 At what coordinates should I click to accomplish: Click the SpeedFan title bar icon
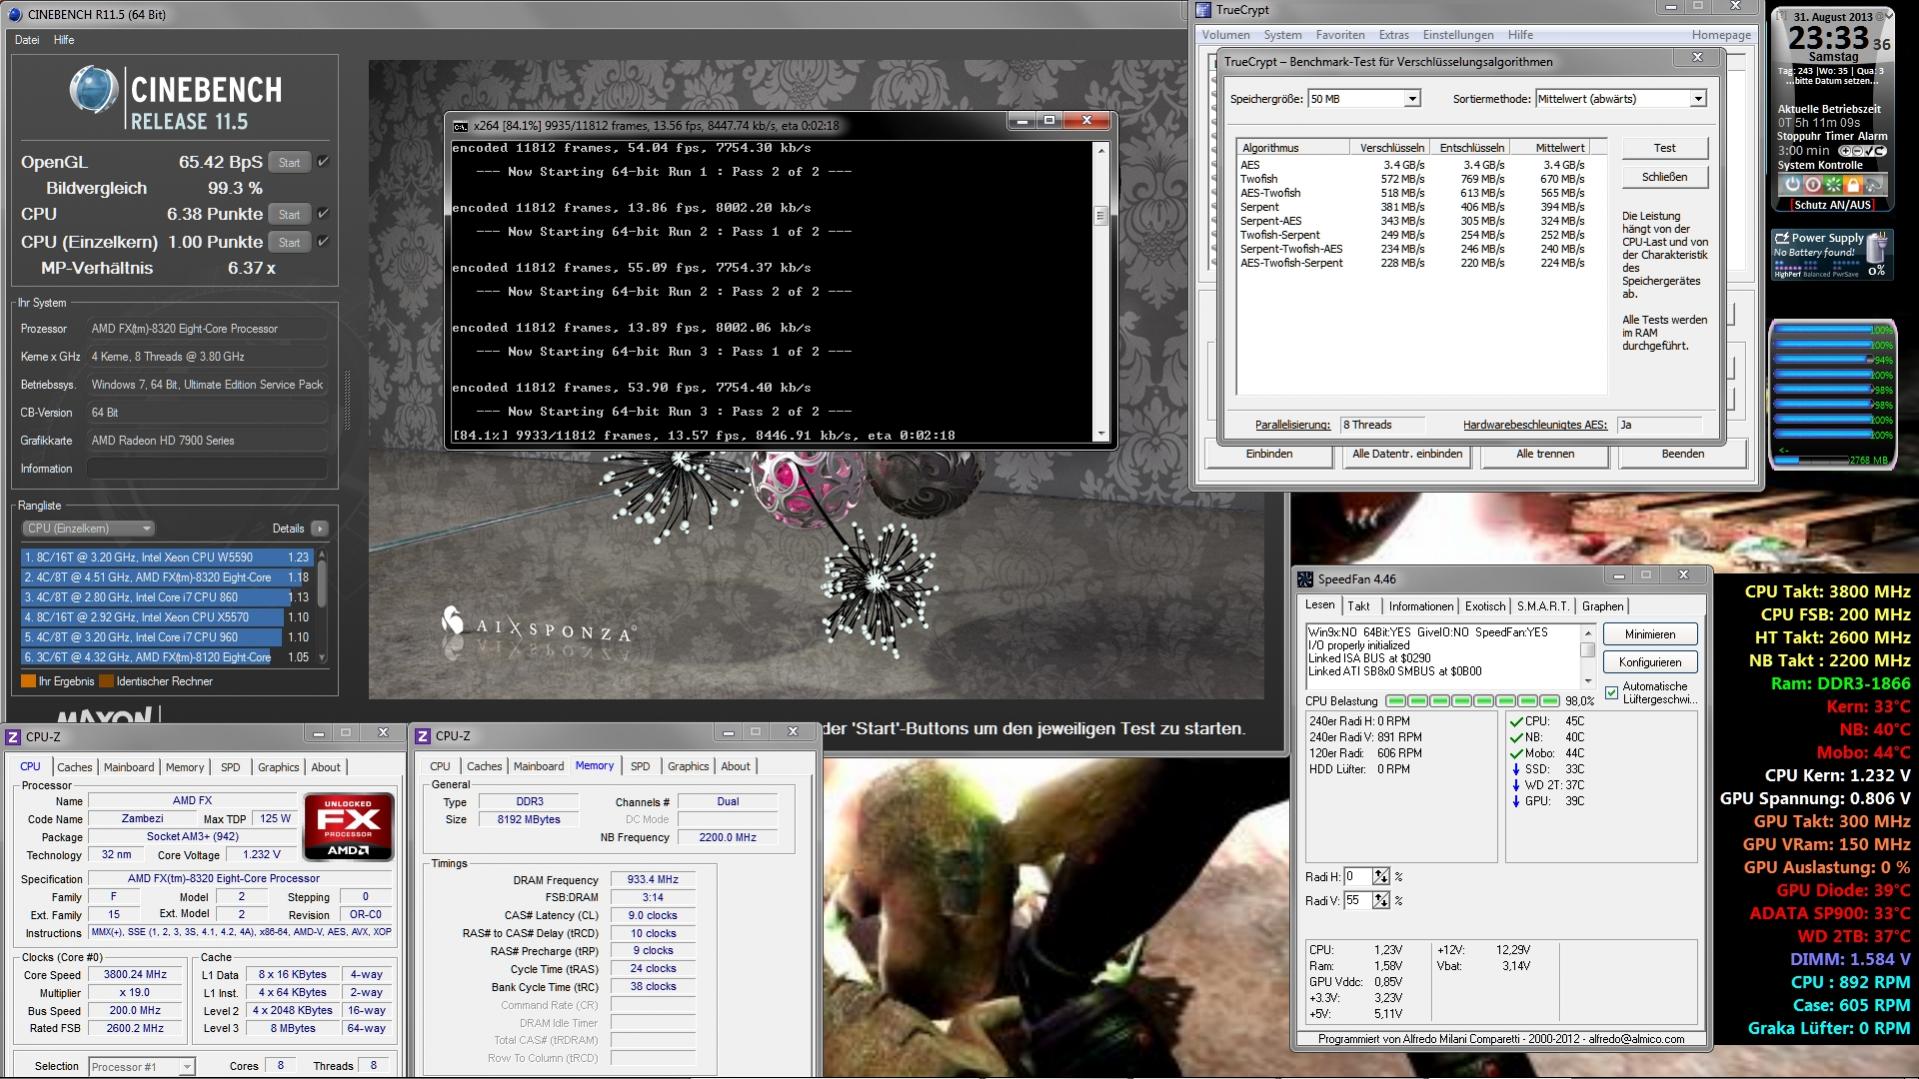[x=1305, y=579]
